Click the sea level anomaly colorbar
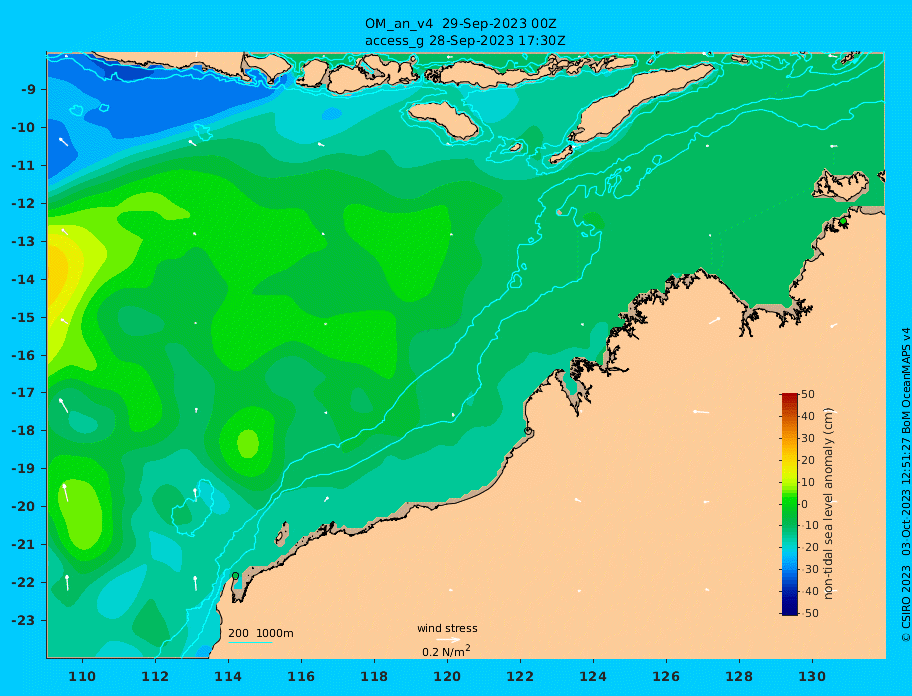Screen dimensions: 912x696 (x=789, y=504)
